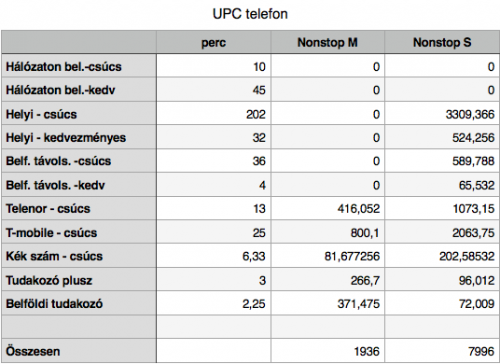Viewport: 500px width, 364px height.
Task: Select the cell containing 3309,366
Action: tap(442, 114)
